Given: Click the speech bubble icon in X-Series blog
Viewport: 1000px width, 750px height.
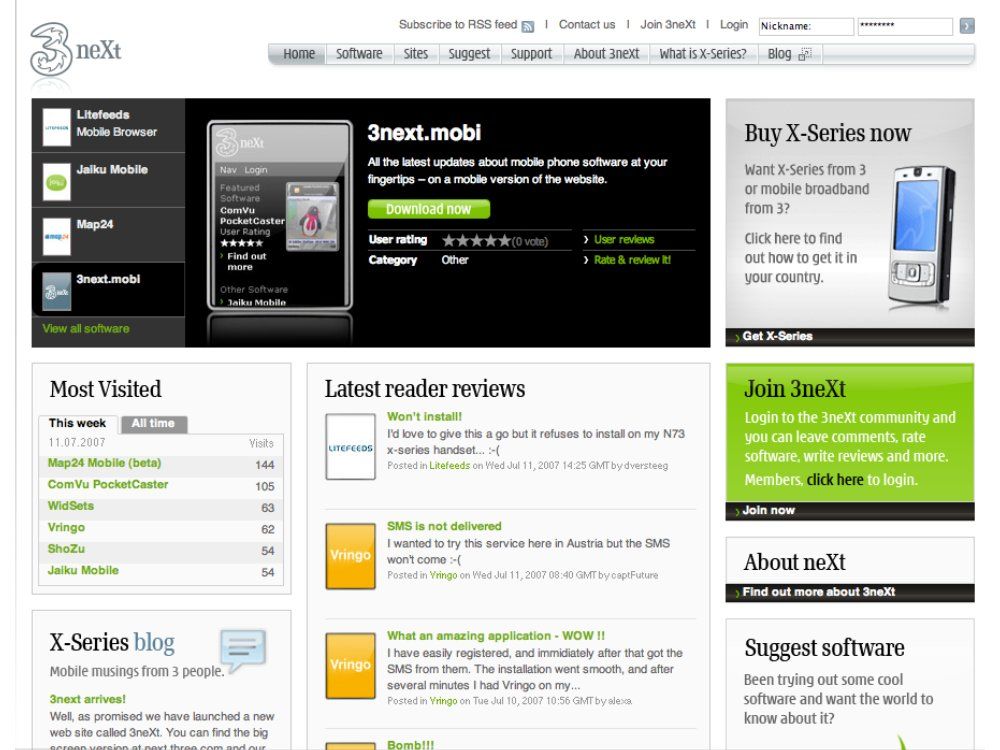Looking at the screenshot, I should [x=240, y=650].
